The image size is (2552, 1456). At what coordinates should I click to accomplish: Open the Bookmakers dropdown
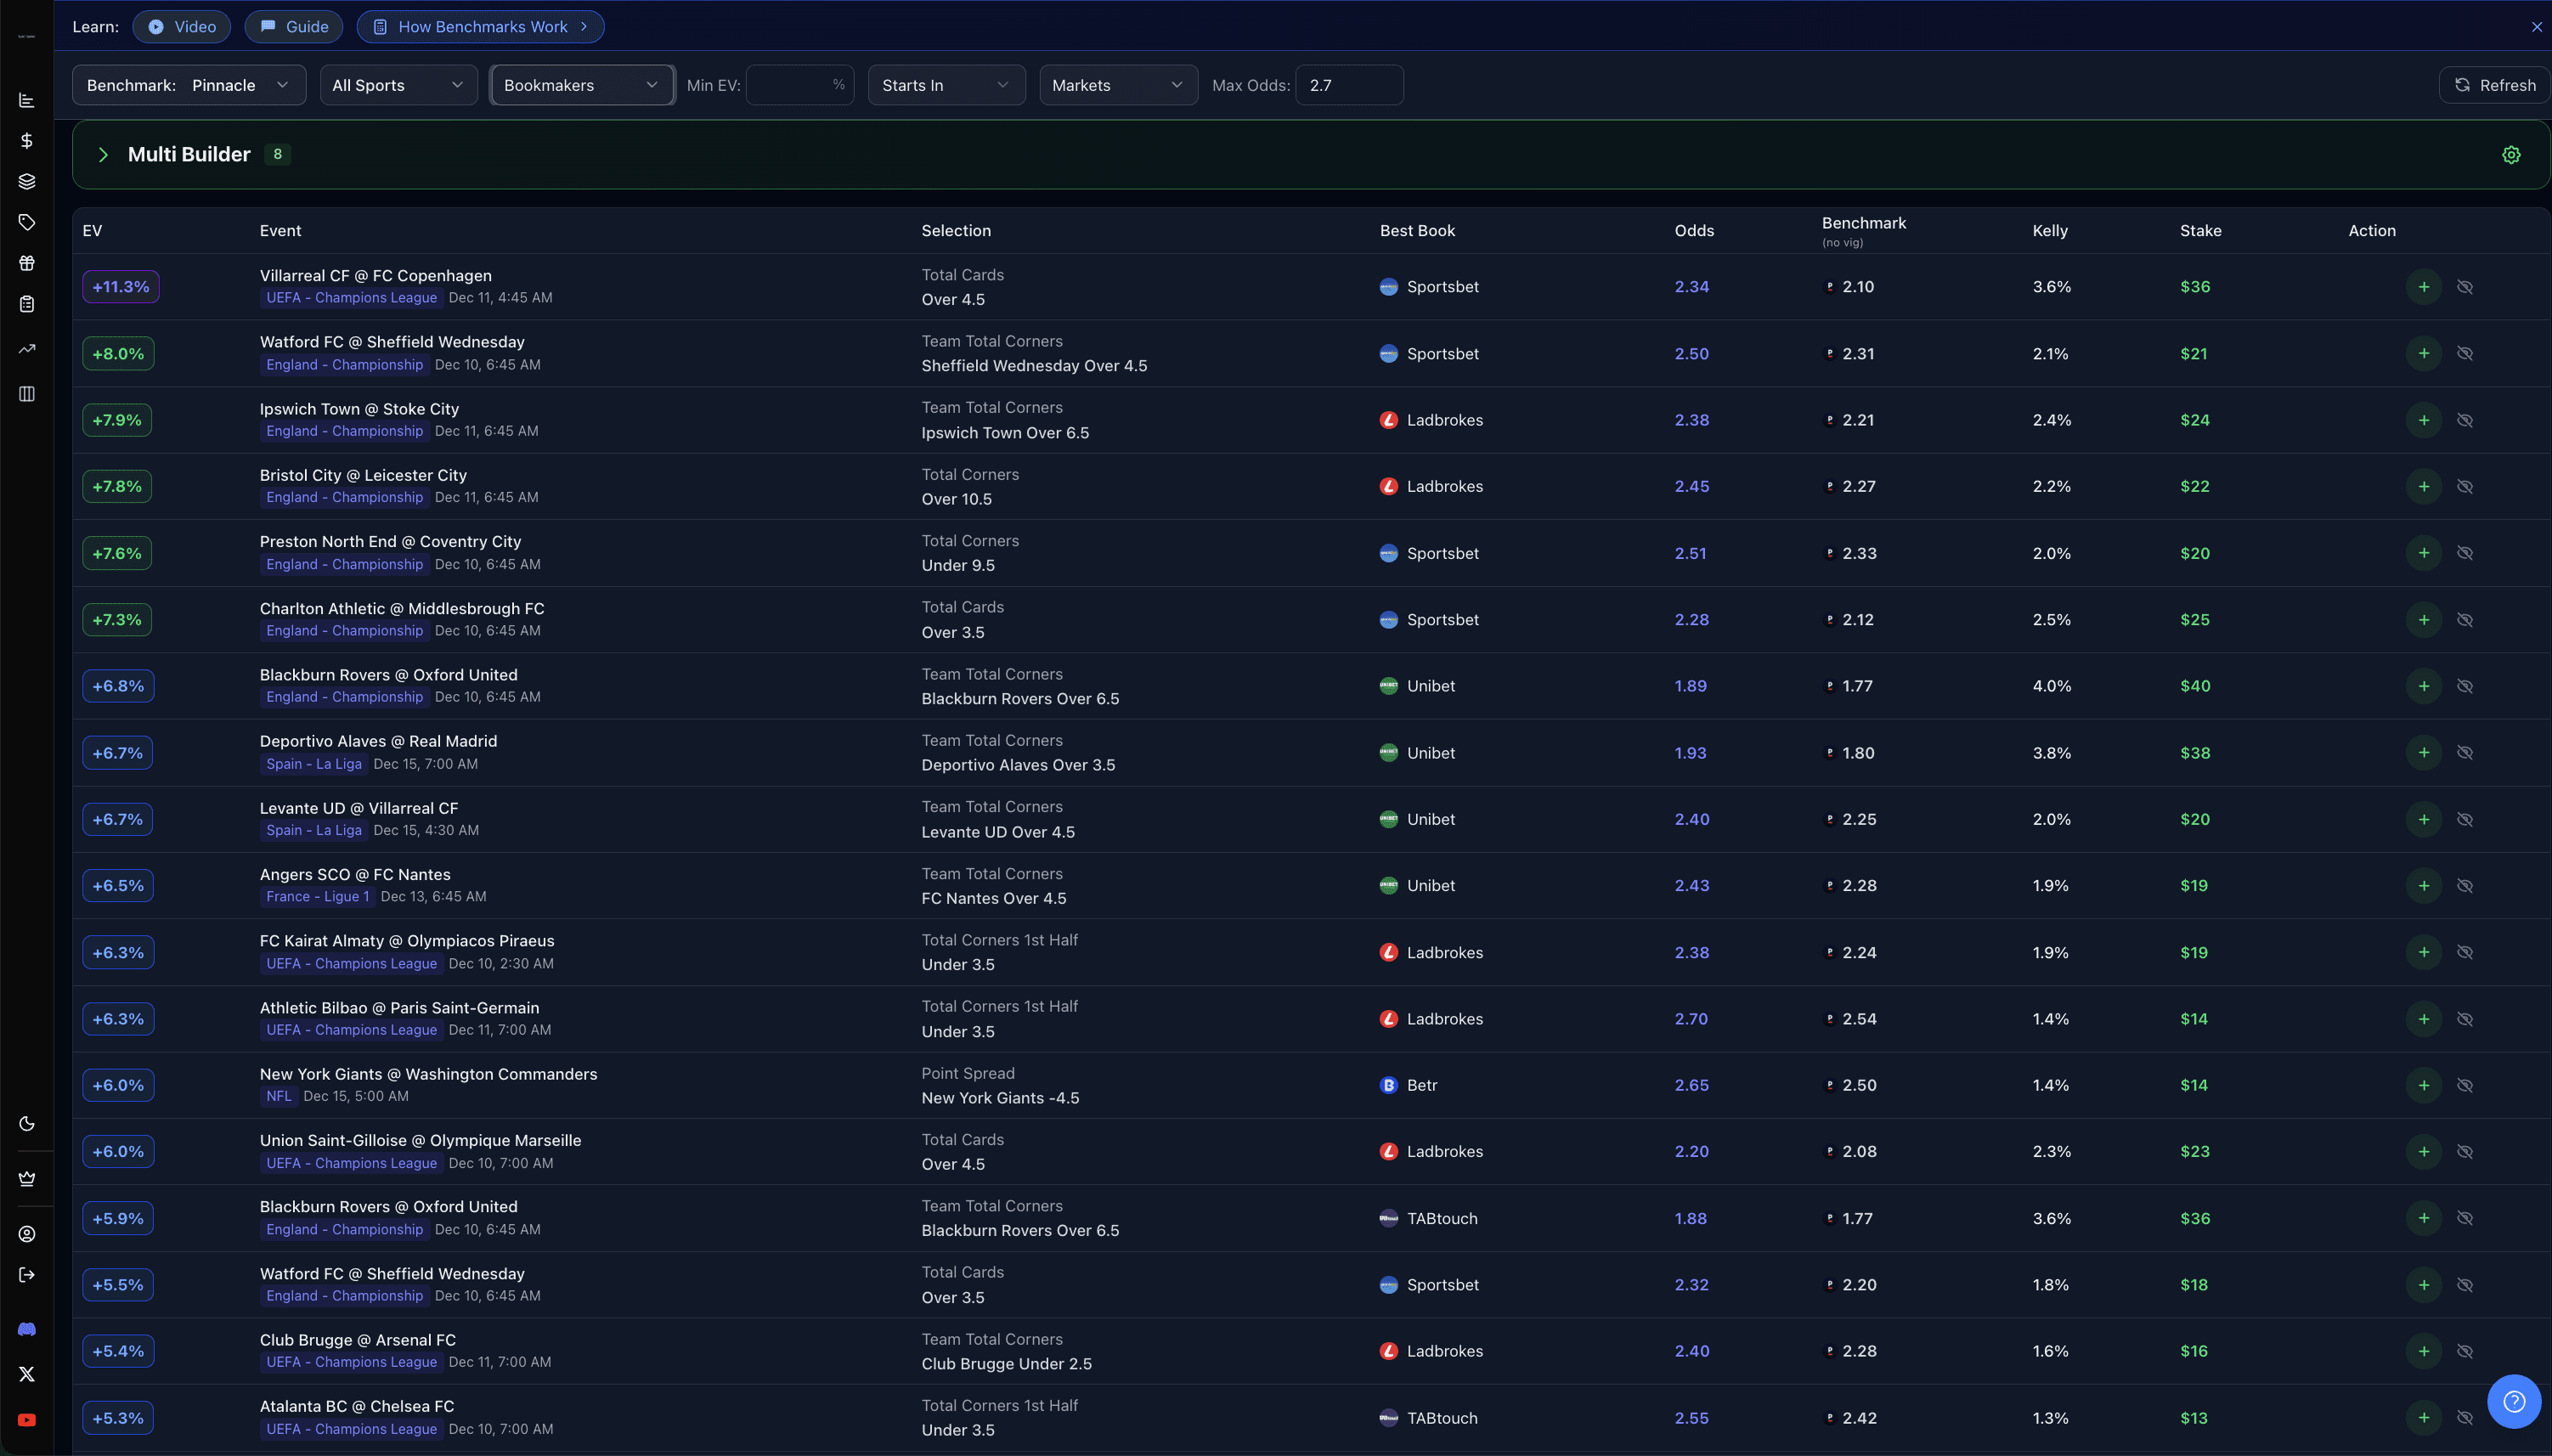(581, 85)
